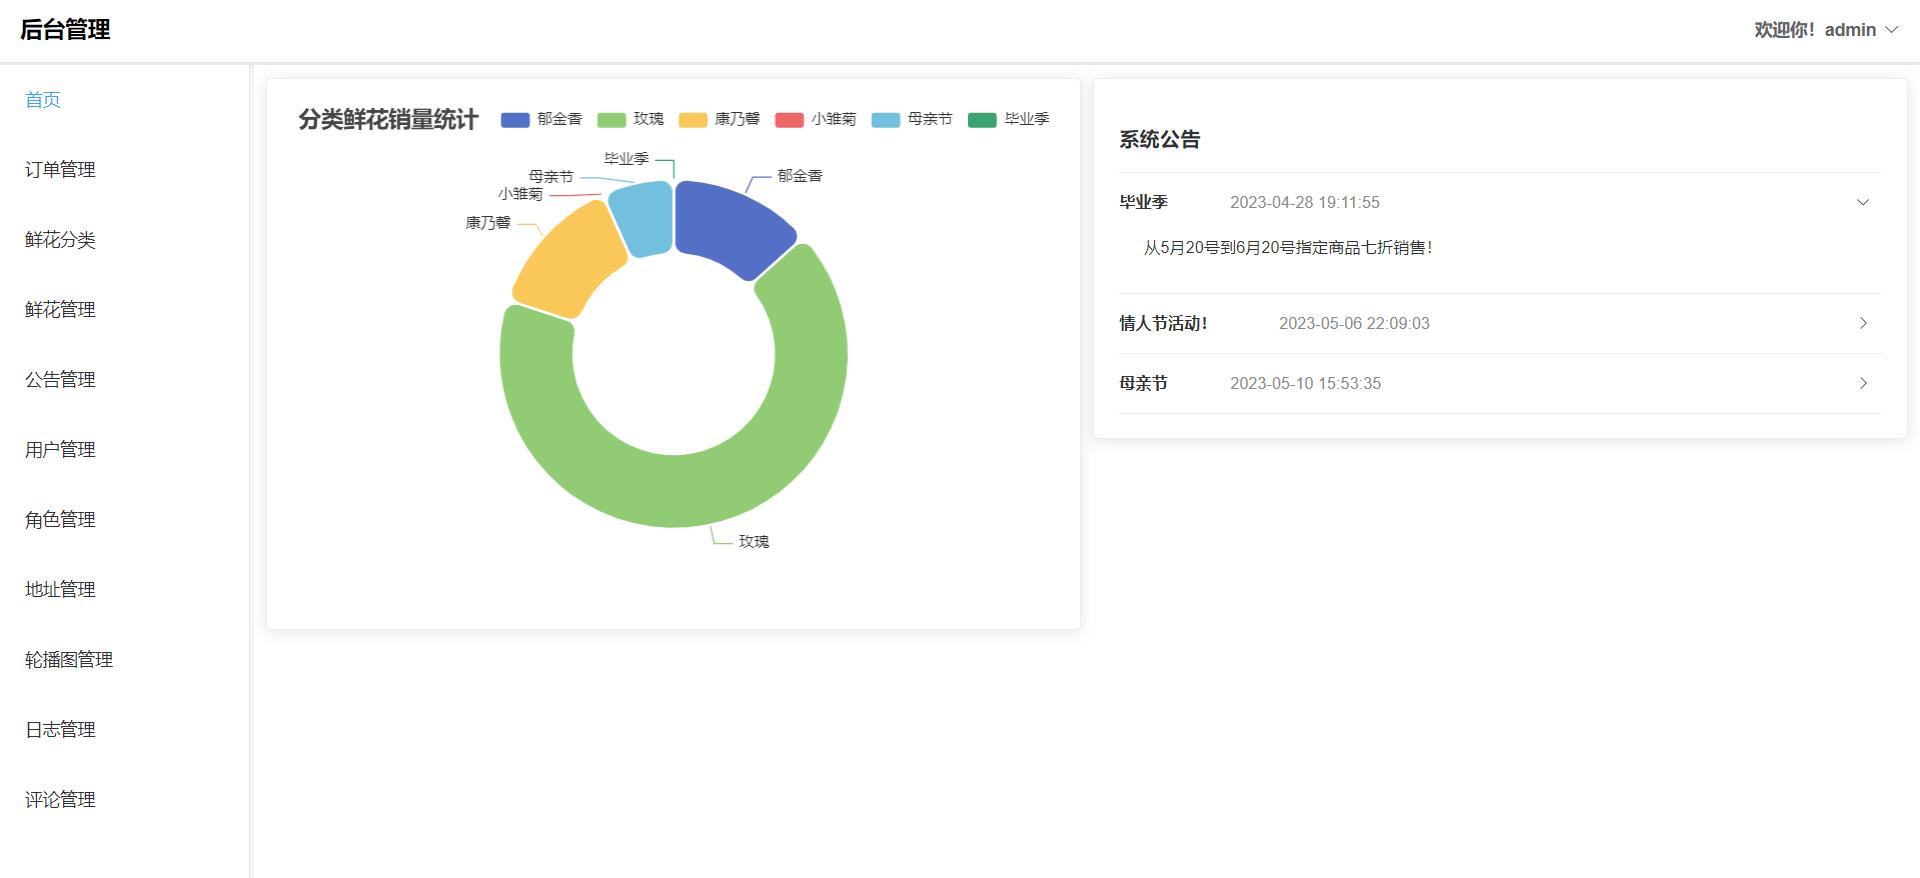Open 鲜花分类 in the sidebar
1920x878 pixels.
[60, 239]
